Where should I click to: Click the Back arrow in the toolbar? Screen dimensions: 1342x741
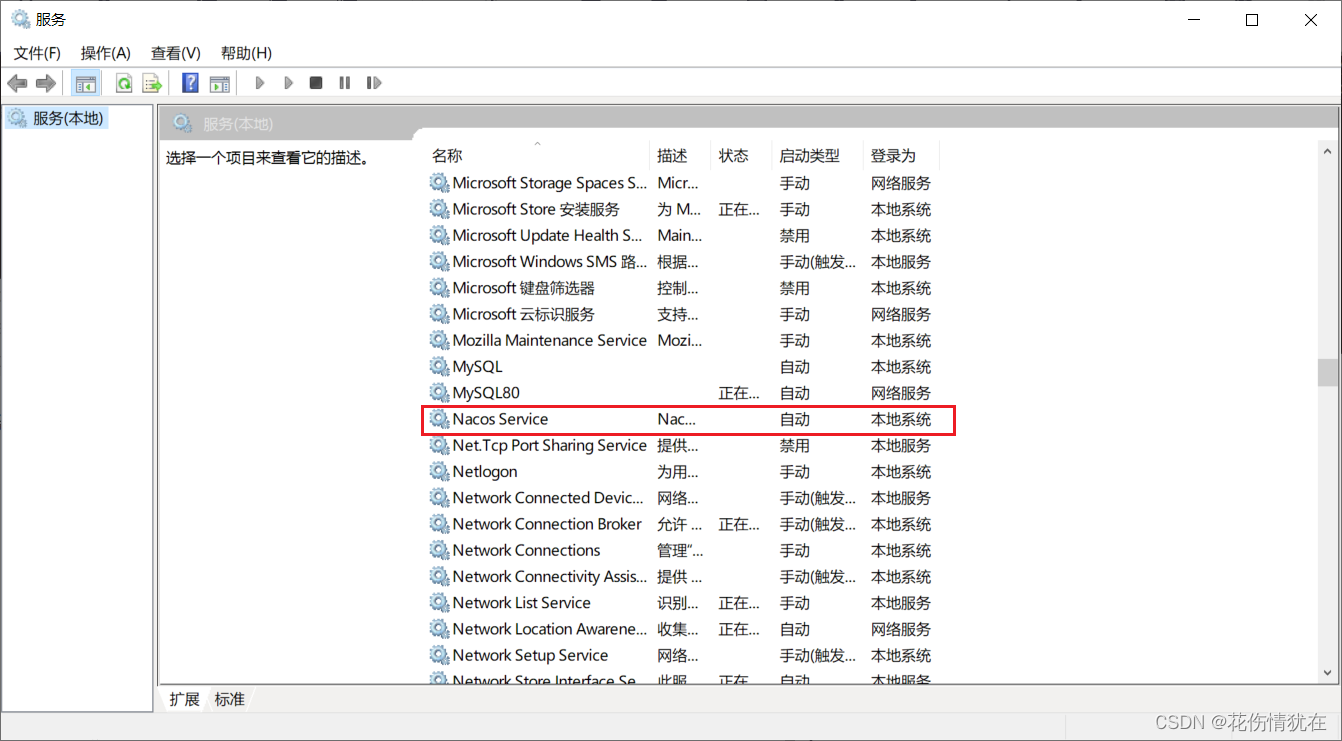click(x=17, y=83)
